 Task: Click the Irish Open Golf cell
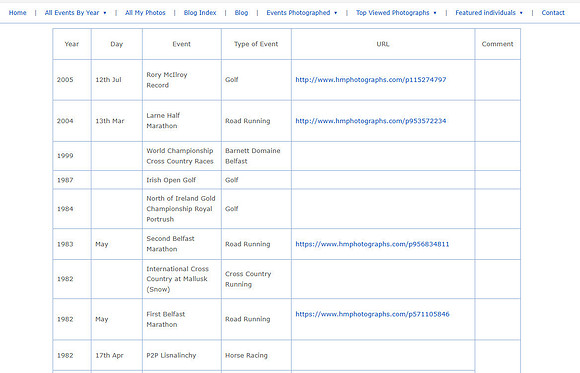click(x=182, y=180)
